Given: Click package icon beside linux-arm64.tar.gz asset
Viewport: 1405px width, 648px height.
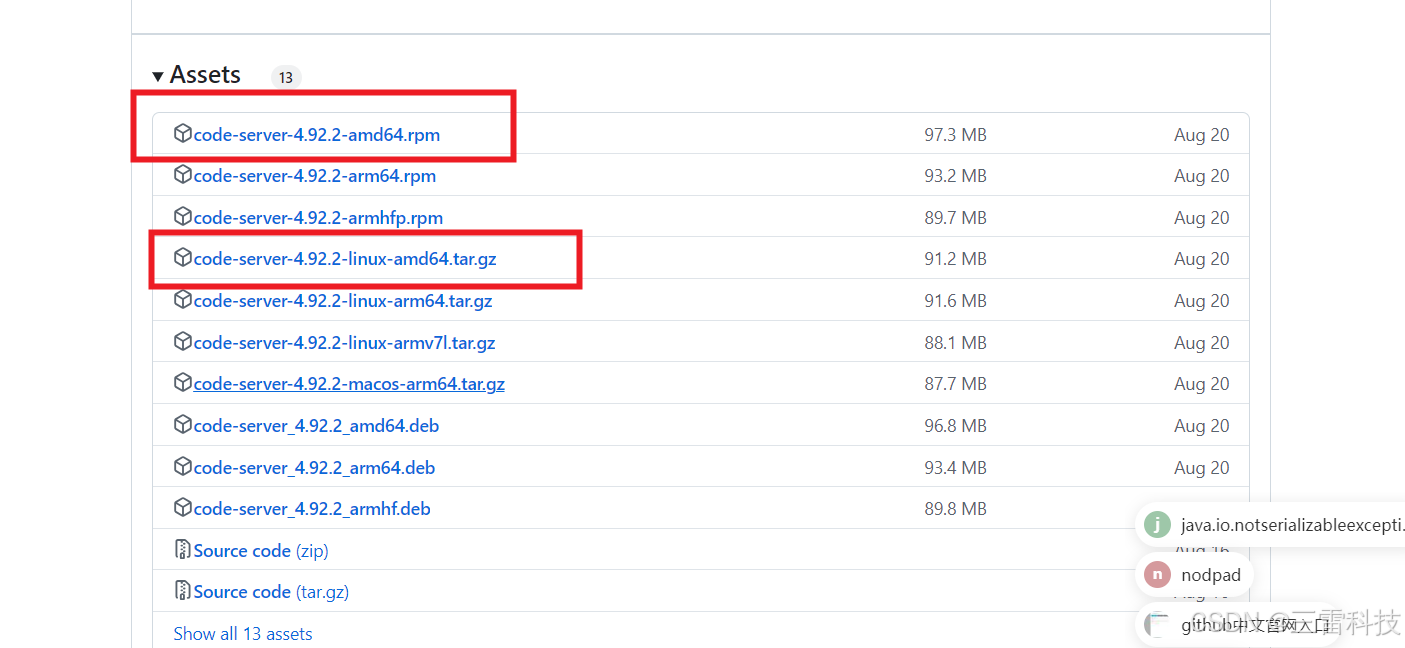Looking at the screenshot, I should [x=182, y=300].
